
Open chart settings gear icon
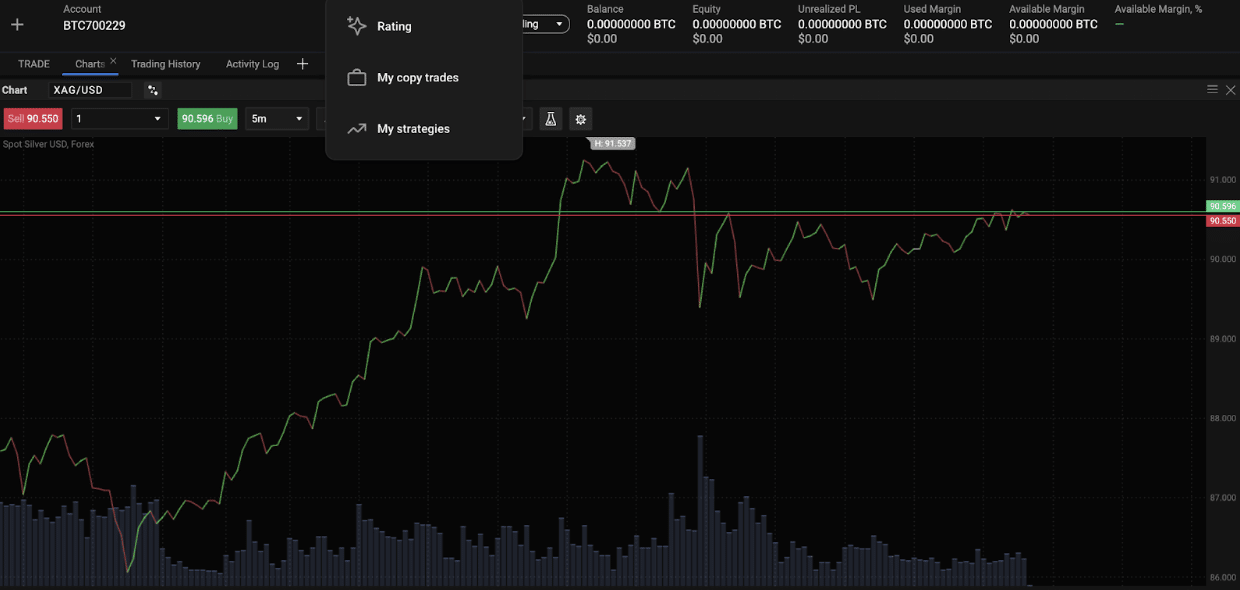click(580, 119)
